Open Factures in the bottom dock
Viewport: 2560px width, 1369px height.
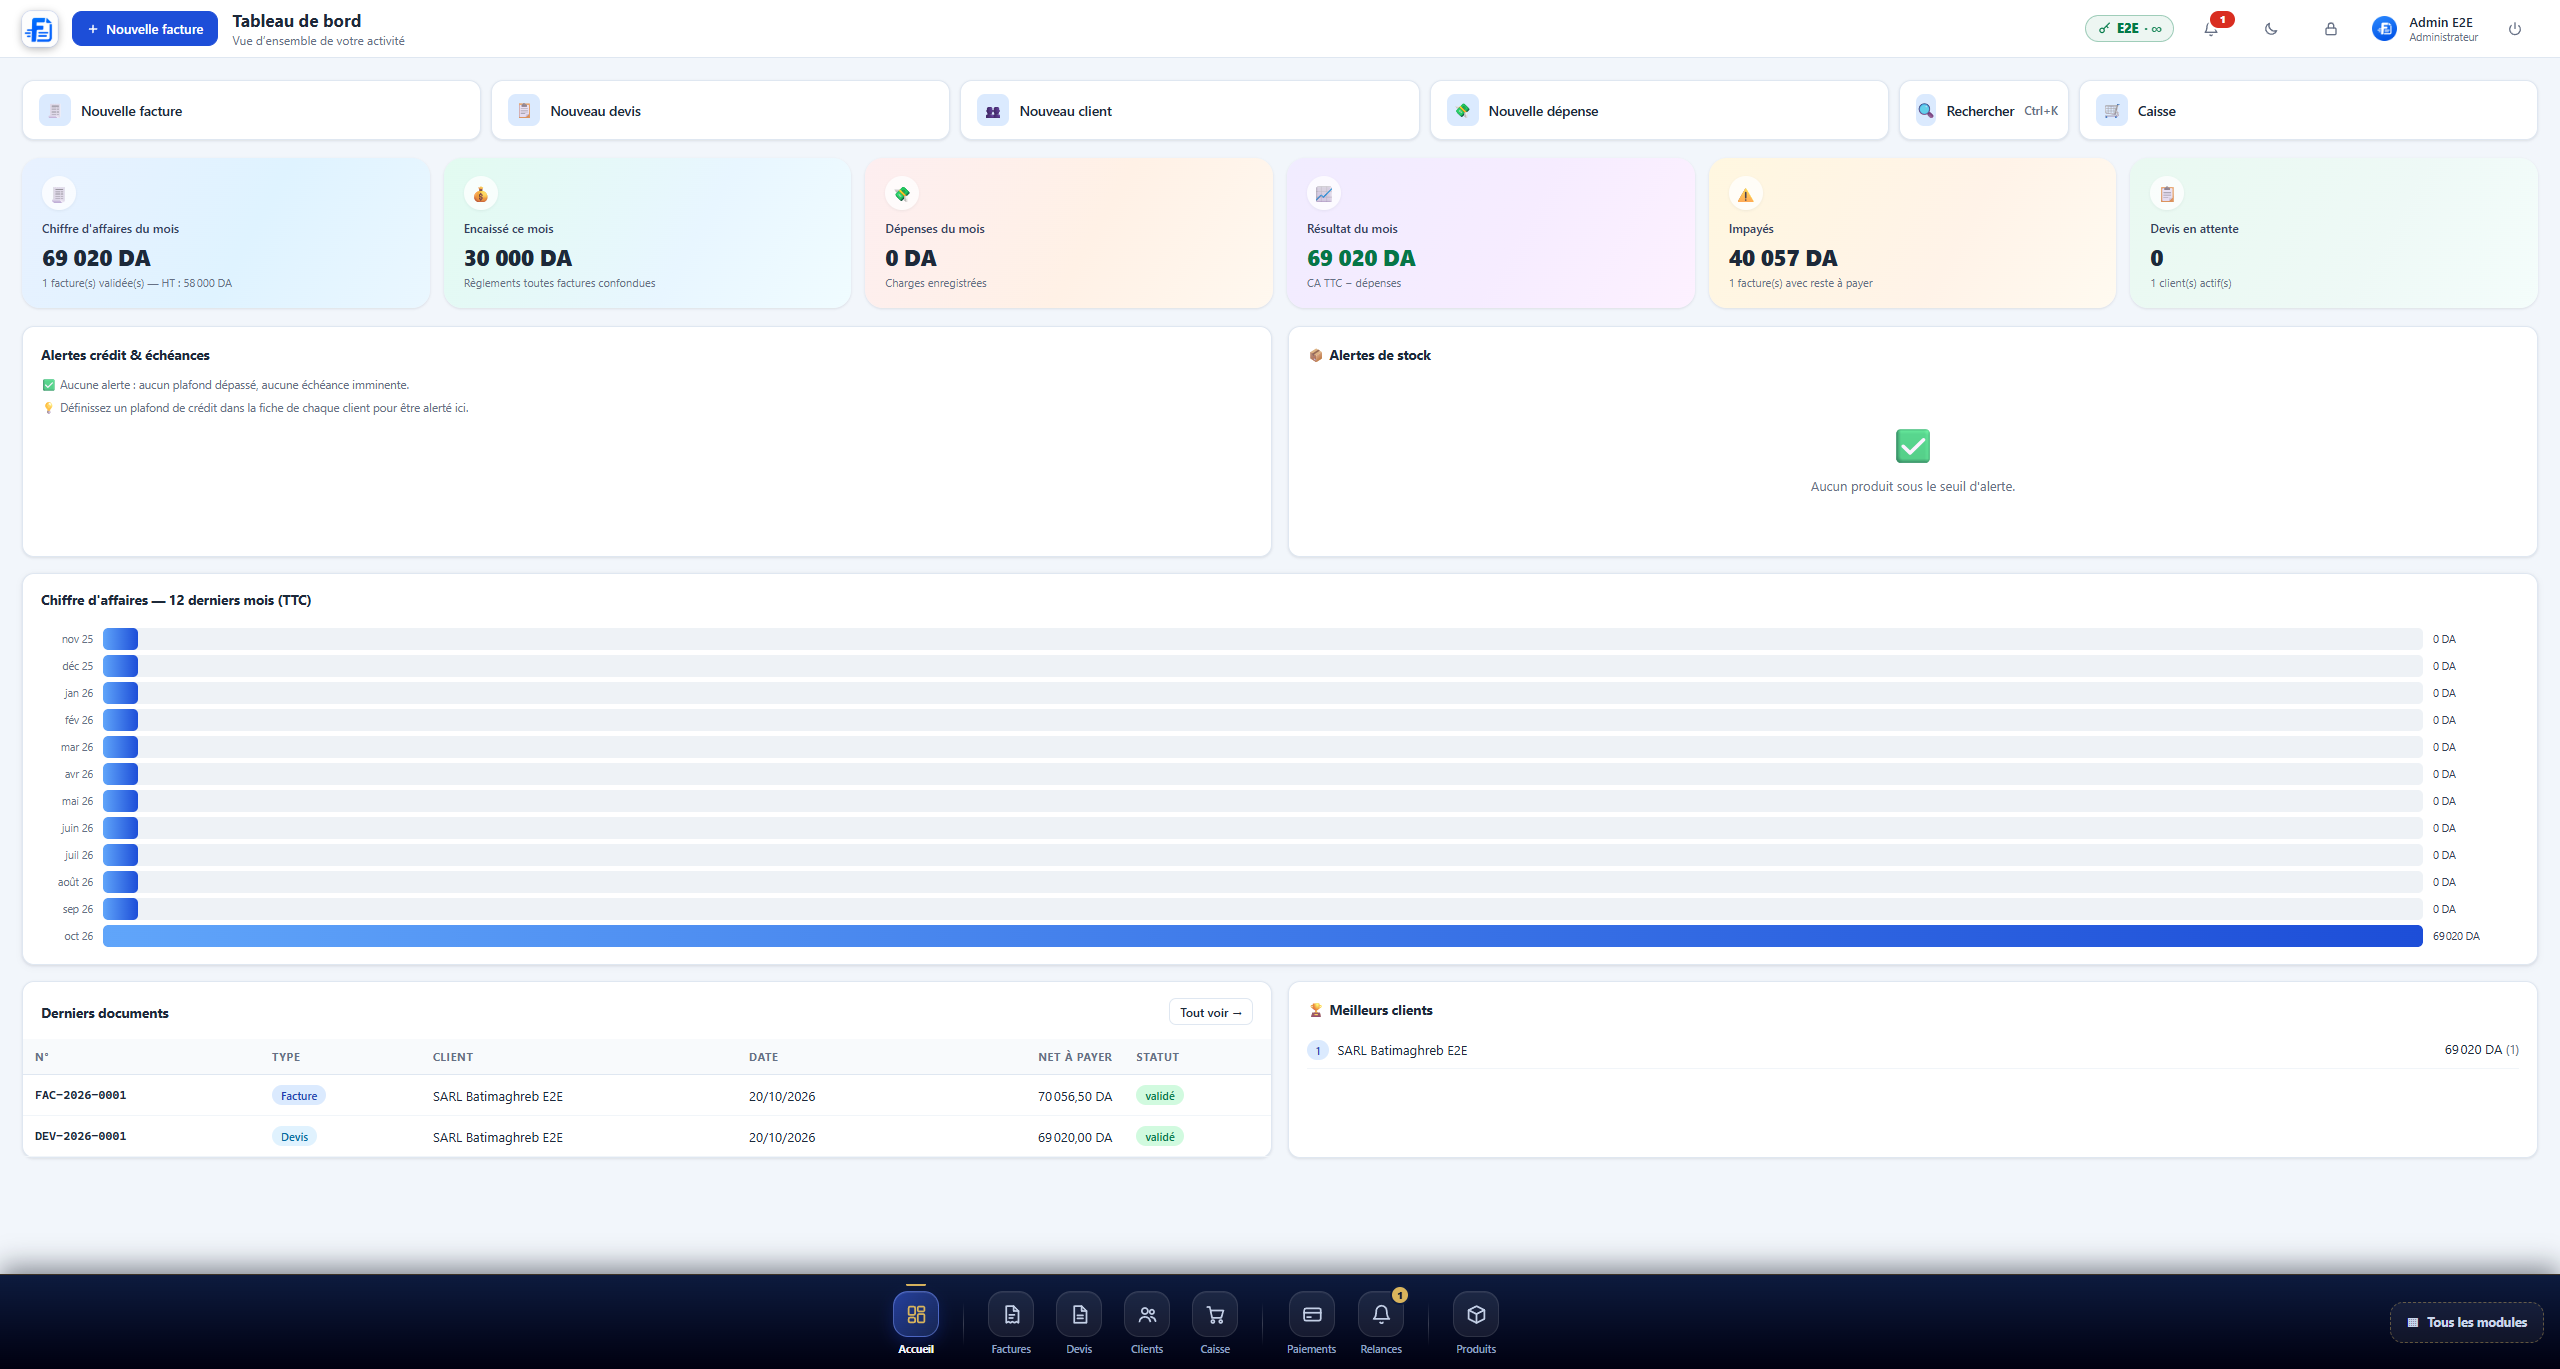(1011, 1323)
